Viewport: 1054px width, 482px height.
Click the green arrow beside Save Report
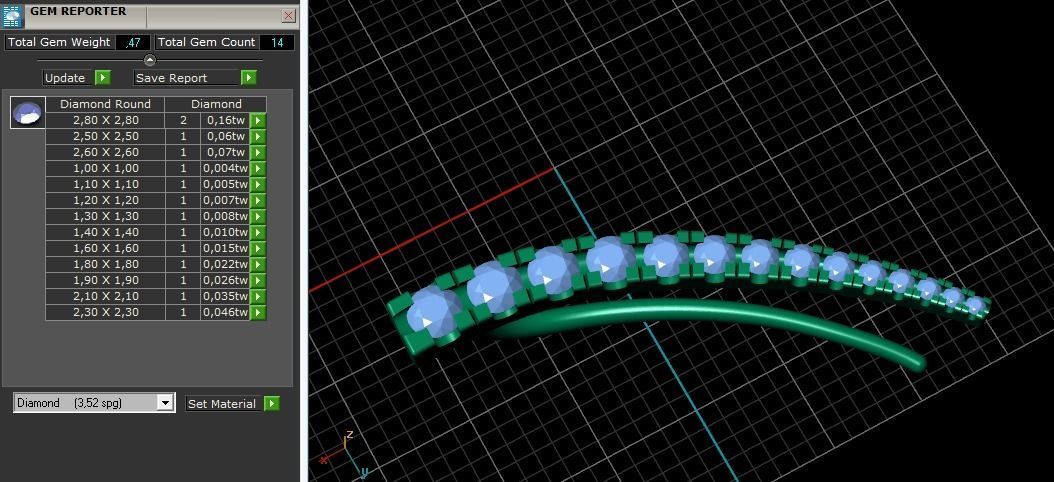click(249, 78)
